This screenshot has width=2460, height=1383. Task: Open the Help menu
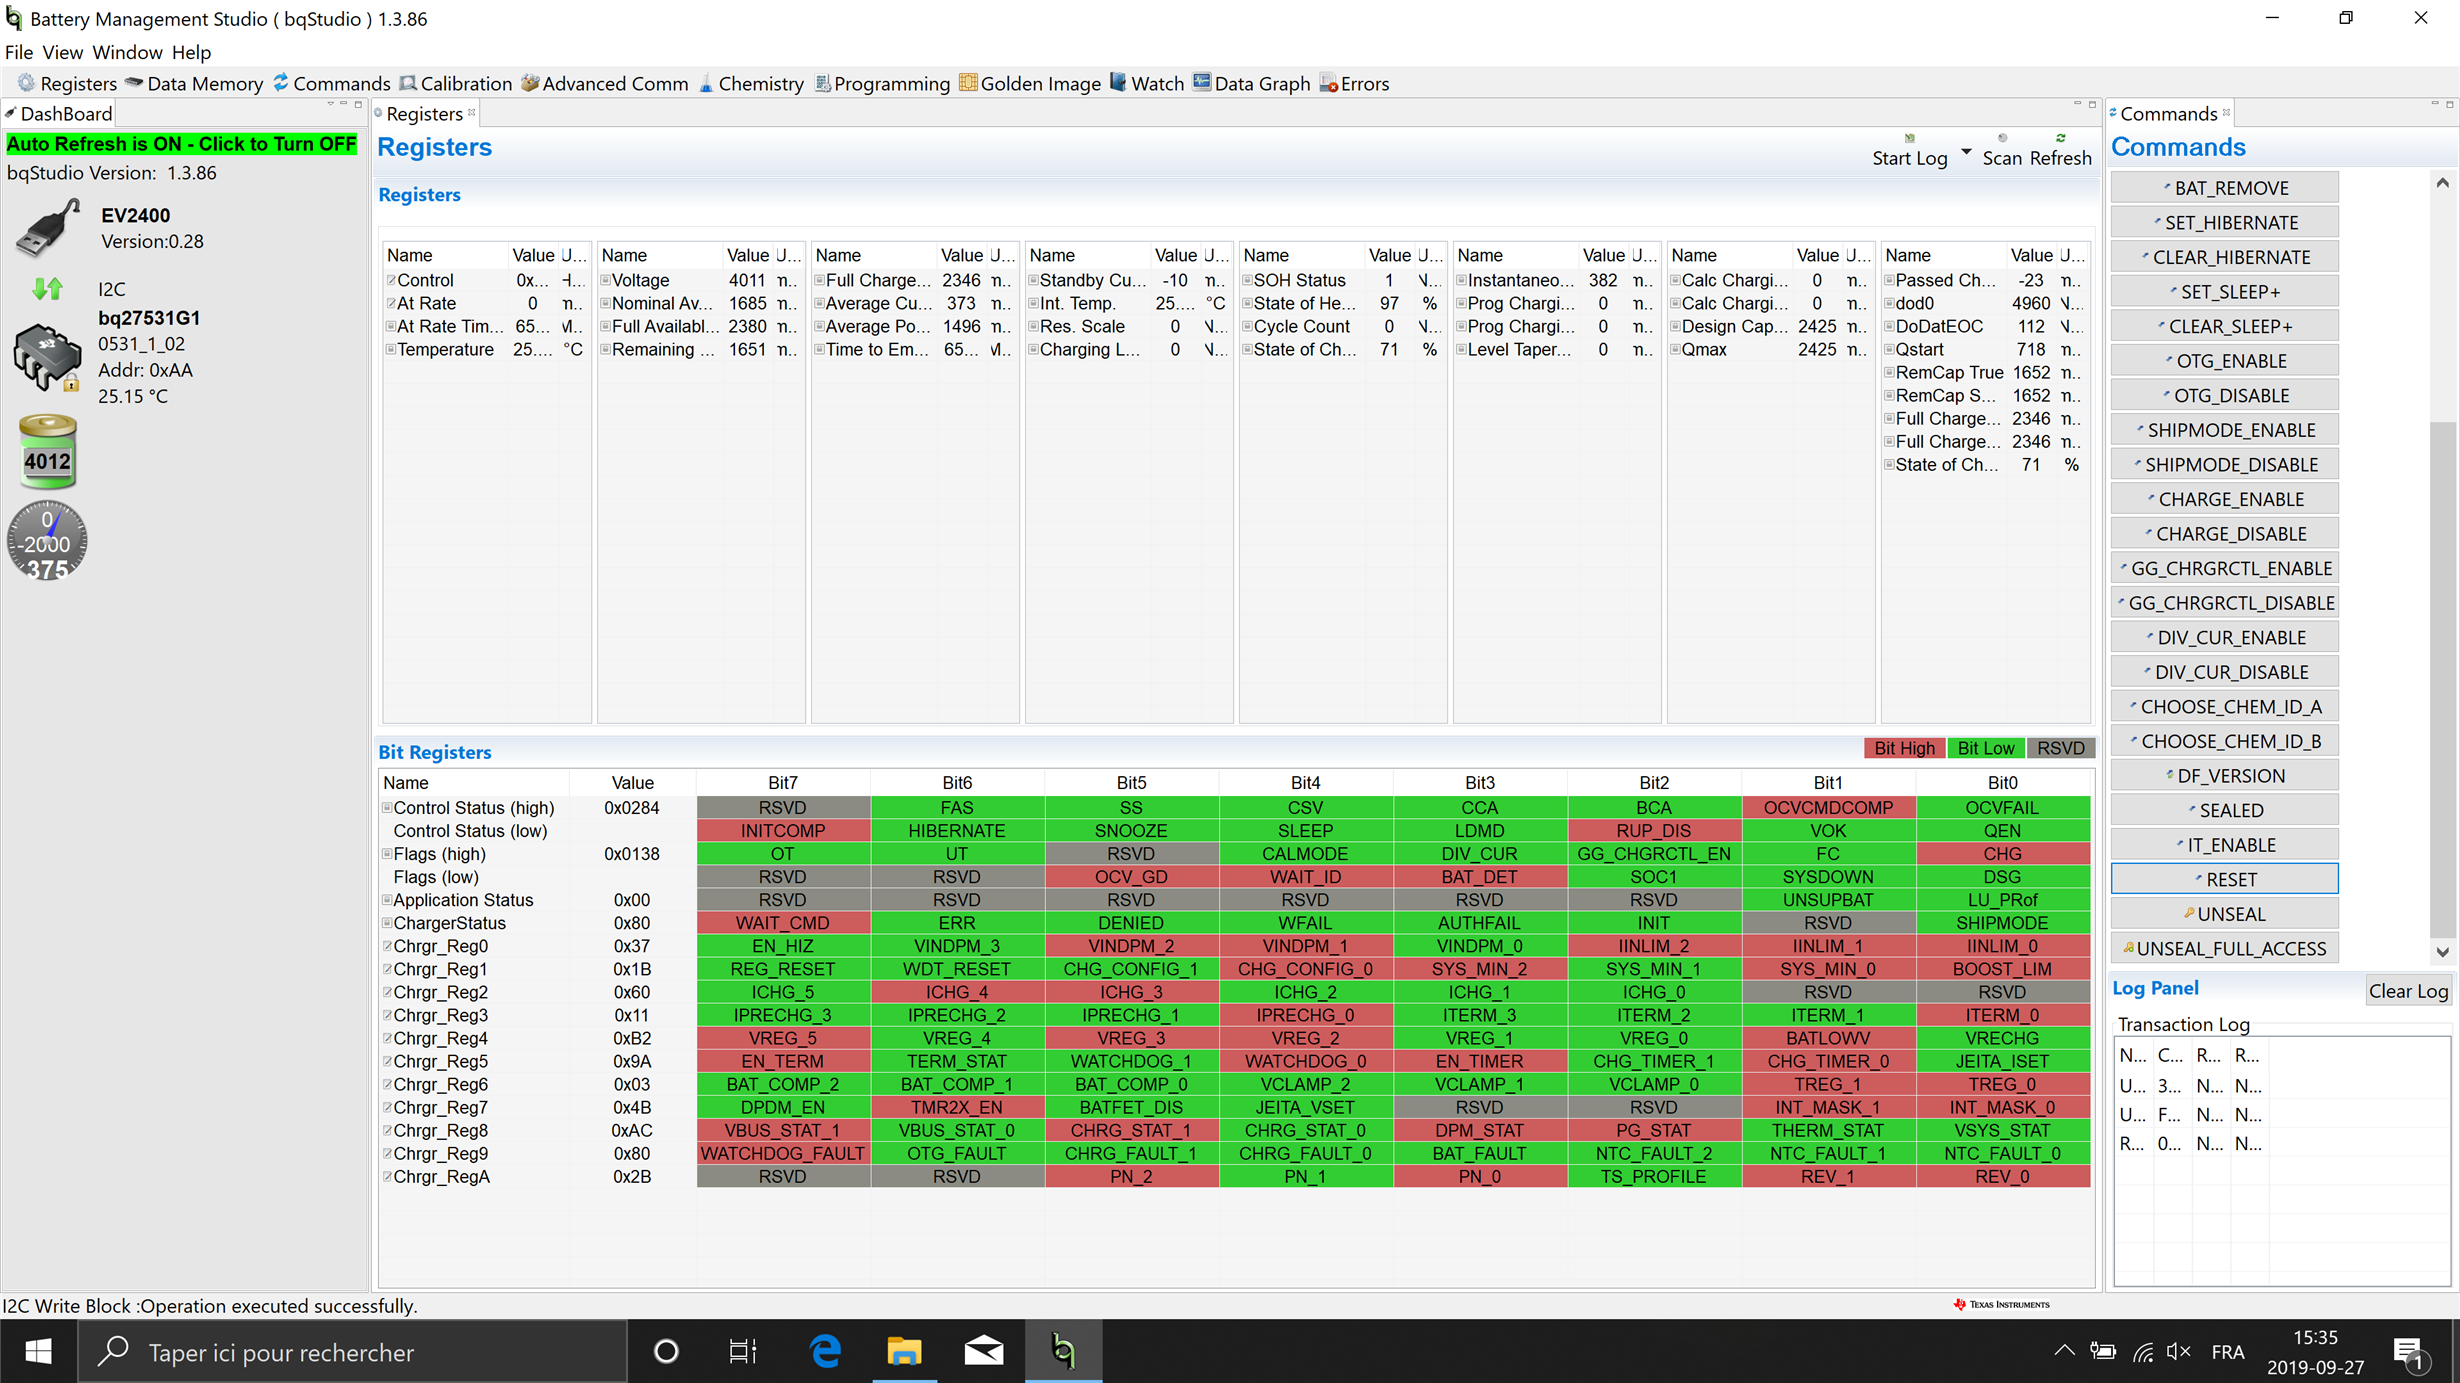191,52
